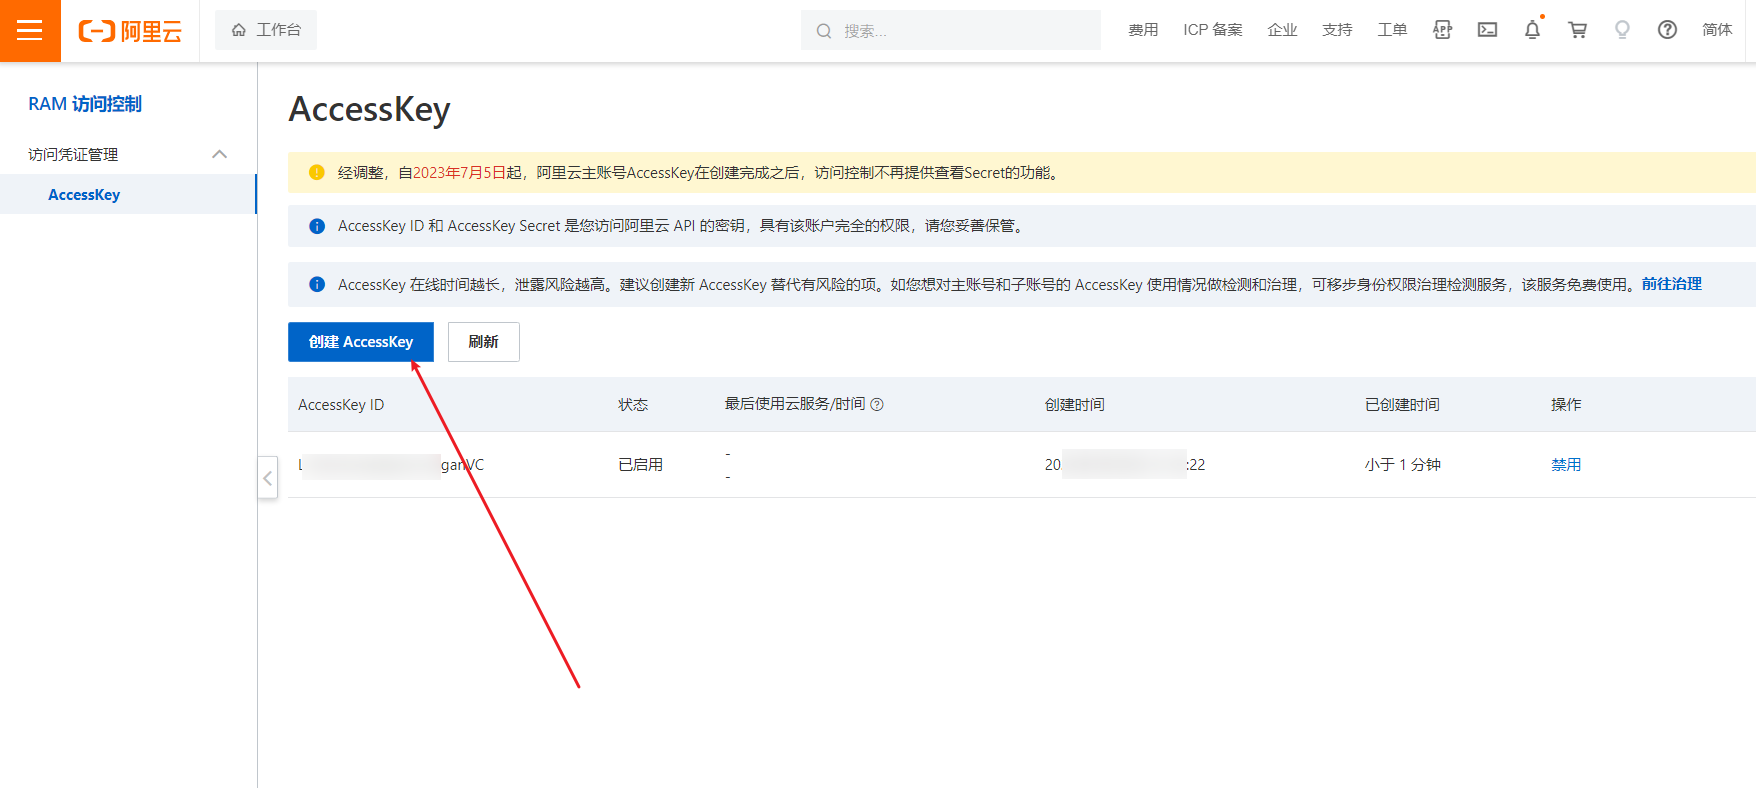This screenshot has width=1756, height=788.
Task: Open the shopping cart
Action: click(1577, 30)
